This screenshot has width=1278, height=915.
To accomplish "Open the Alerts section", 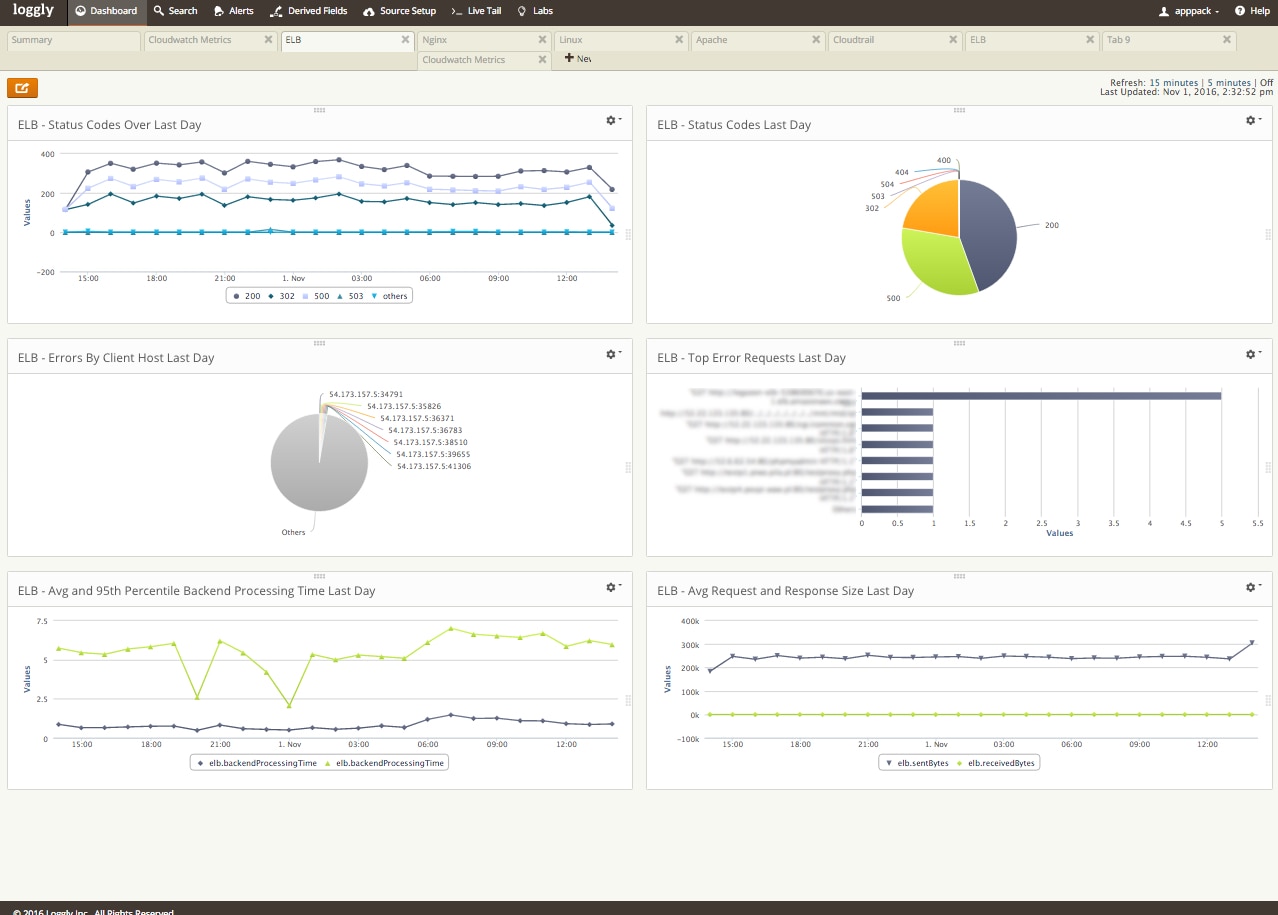I will click(234, 11).
